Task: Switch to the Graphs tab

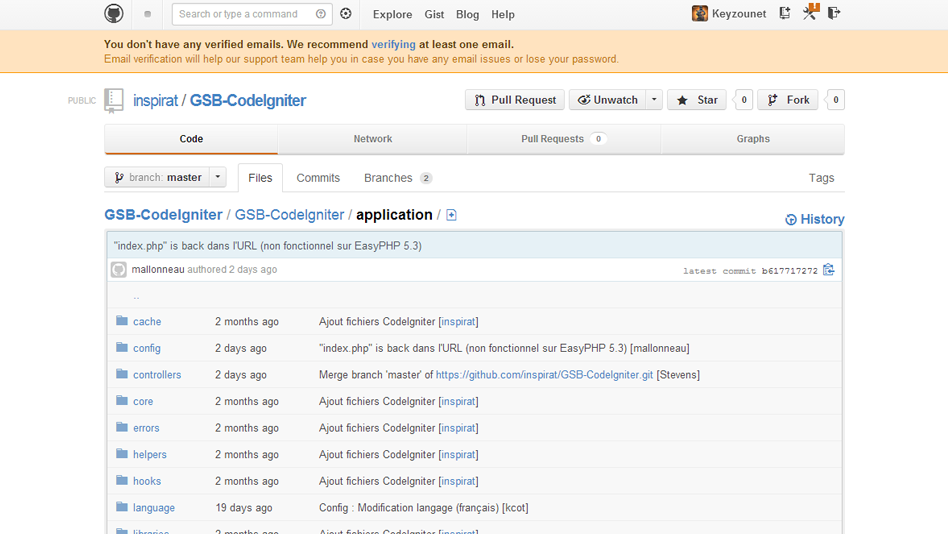Action: coord(753,139)
